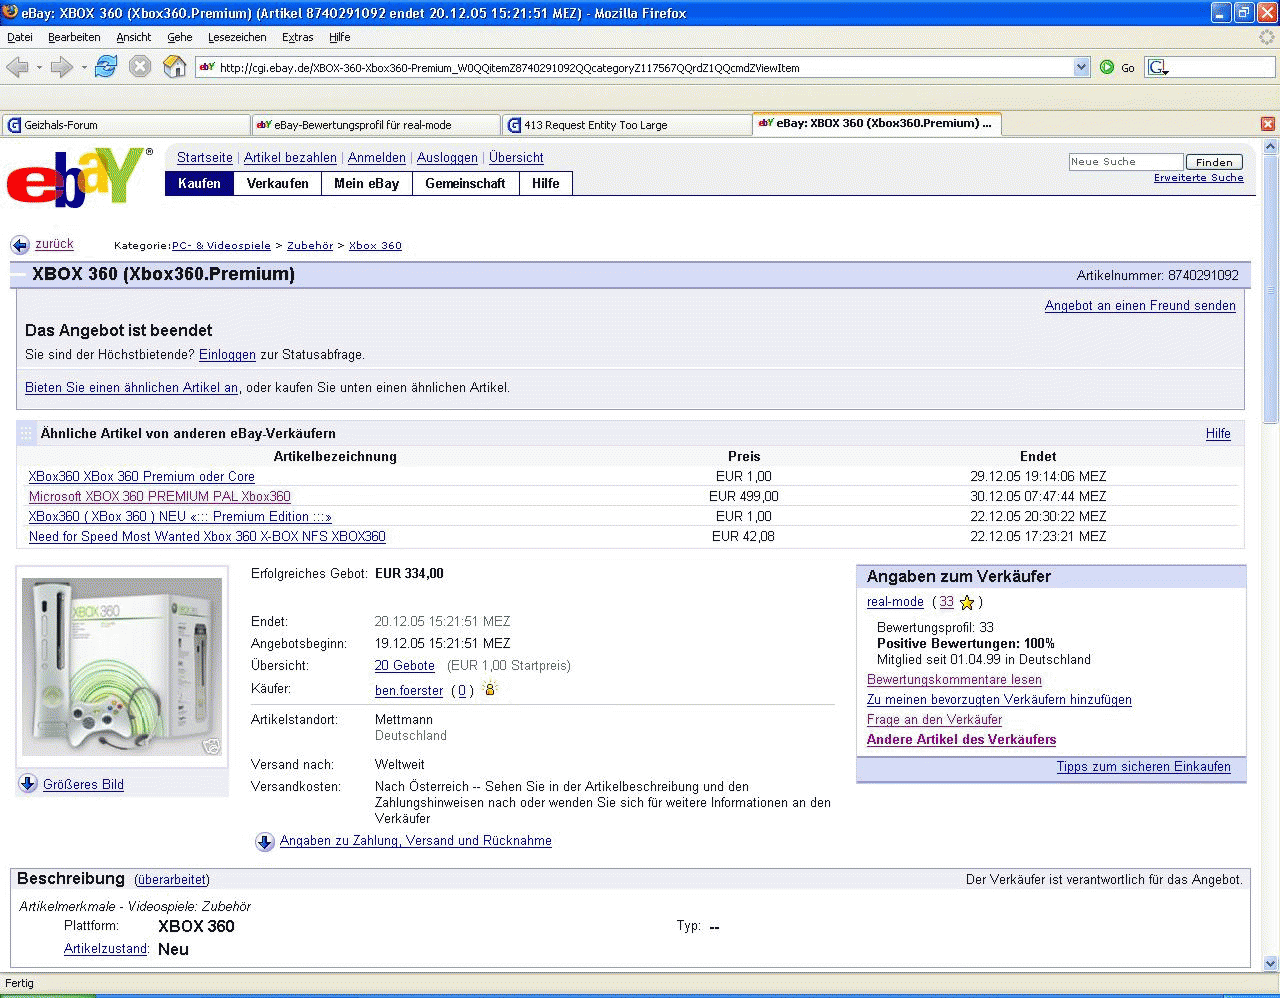This screenshot has height=998, width=1280.
Task: Click the search engine icon in search bar
Action: point(1158,67)
